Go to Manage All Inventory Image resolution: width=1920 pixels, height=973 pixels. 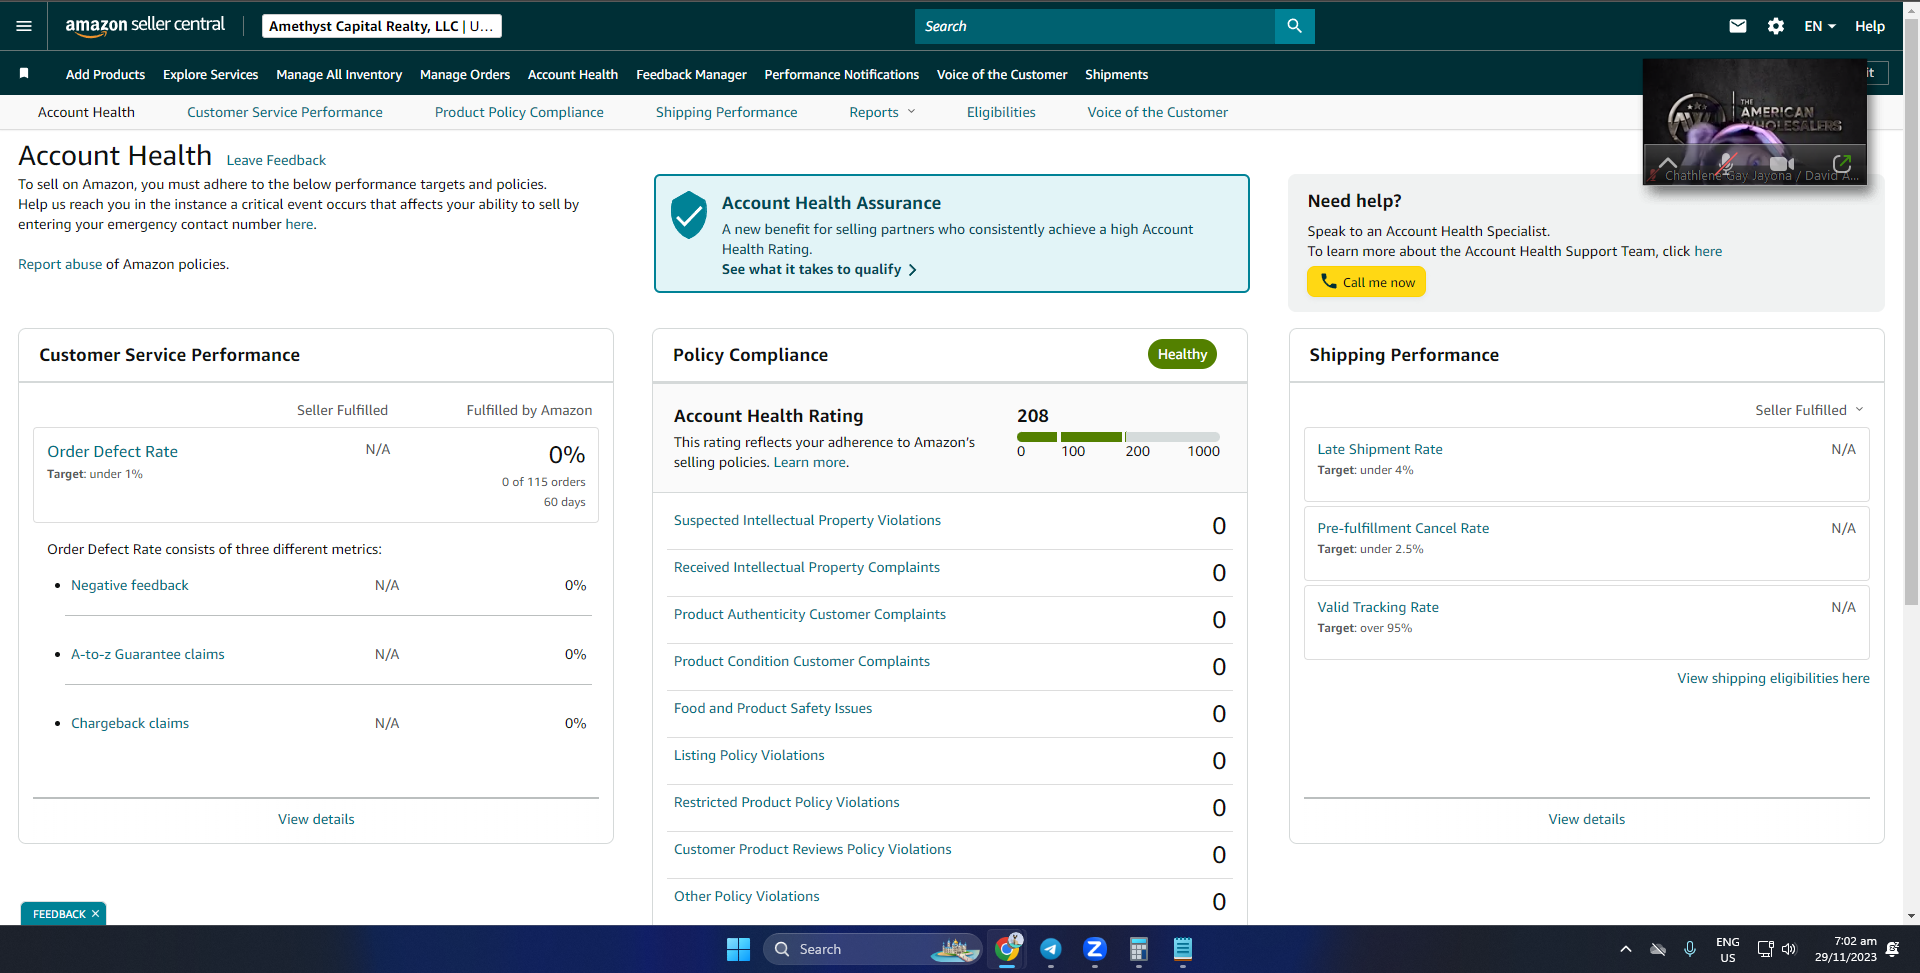coord(339,74)
